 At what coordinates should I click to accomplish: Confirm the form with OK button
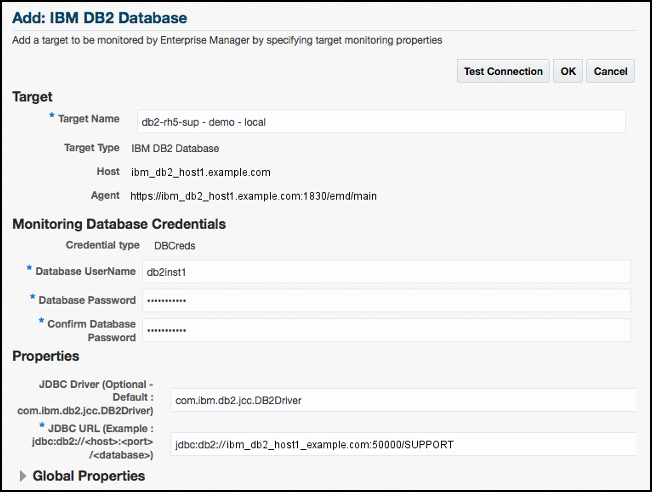568,71
